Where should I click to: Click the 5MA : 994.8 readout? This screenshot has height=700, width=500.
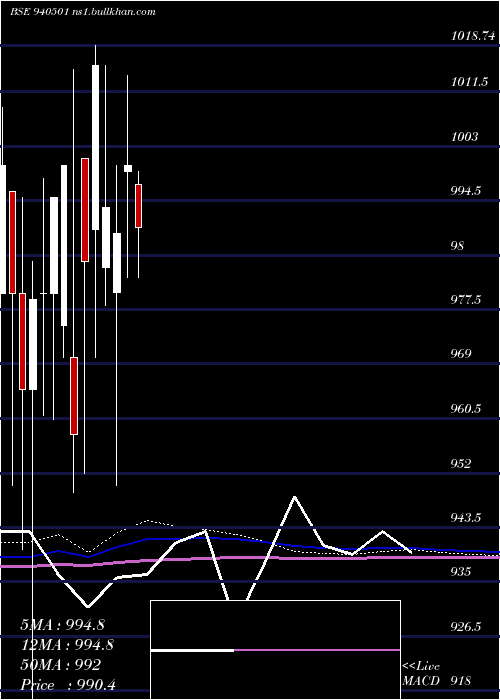point(62,625)
